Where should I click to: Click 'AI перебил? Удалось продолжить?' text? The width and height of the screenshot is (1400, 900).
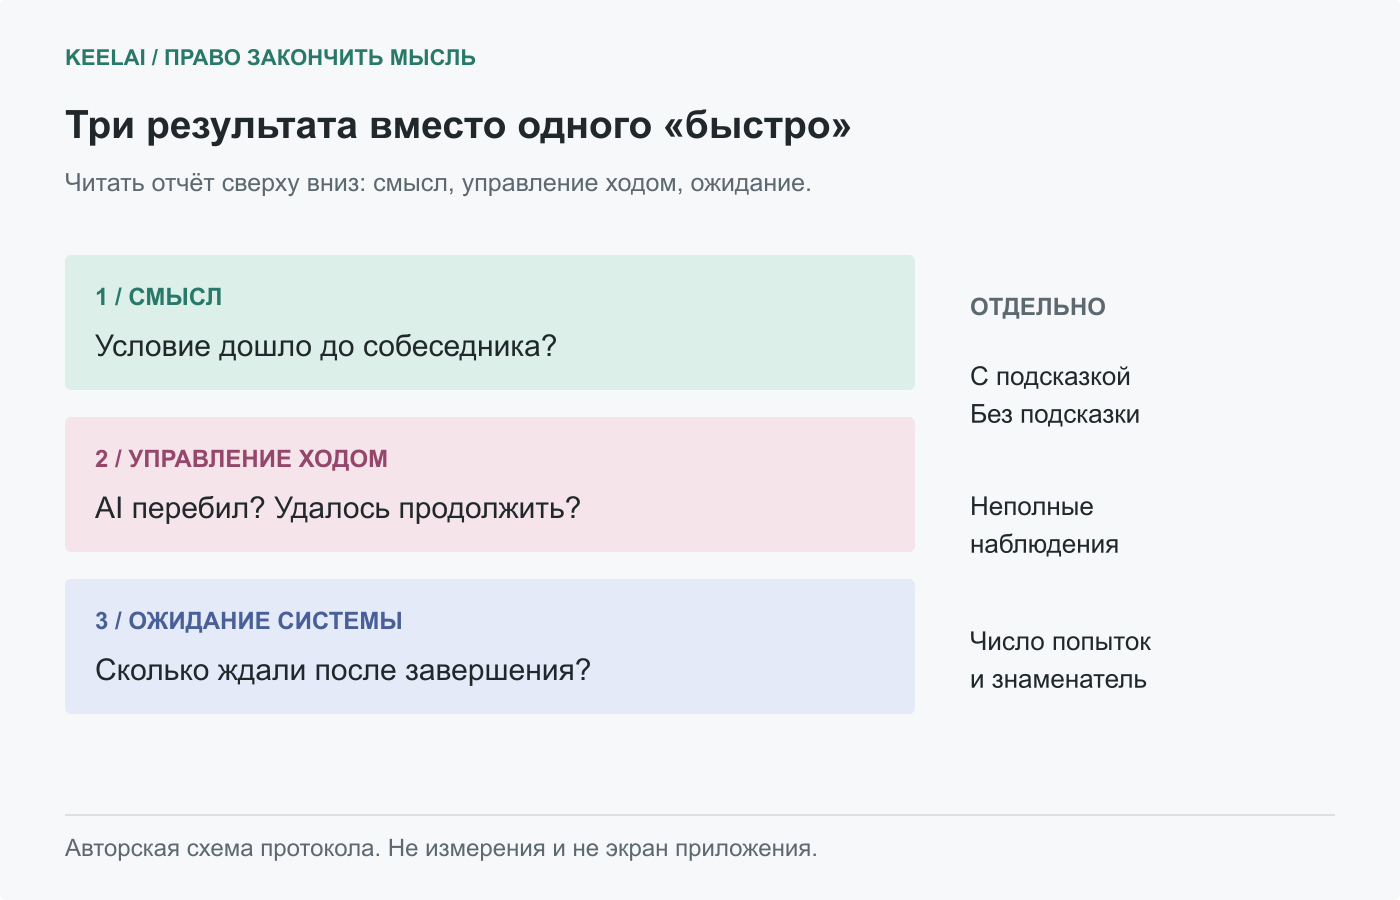coord(338,508)
